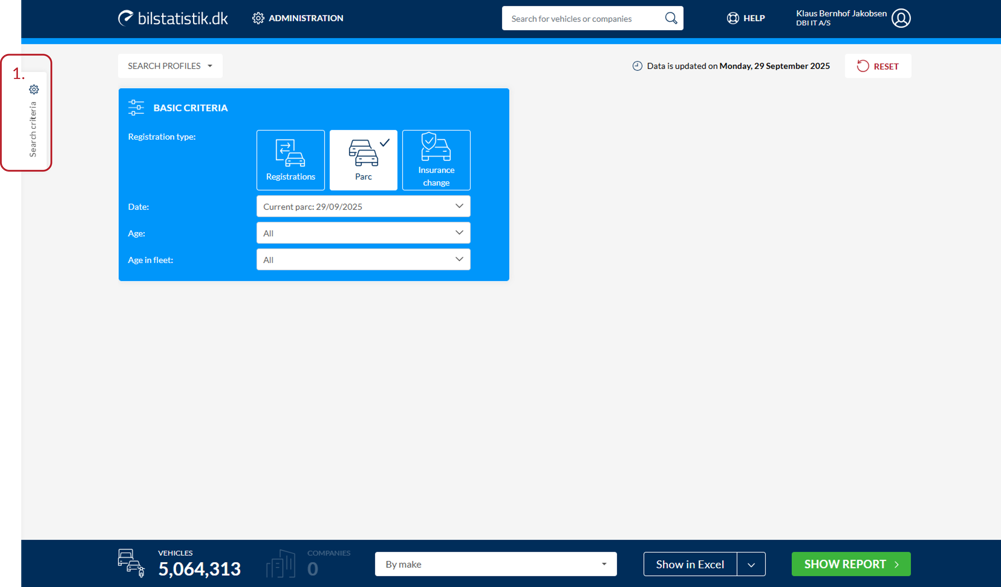Select the Registrations registration type
Viewport: 1001px width, 587px height.
pos(290,160)
